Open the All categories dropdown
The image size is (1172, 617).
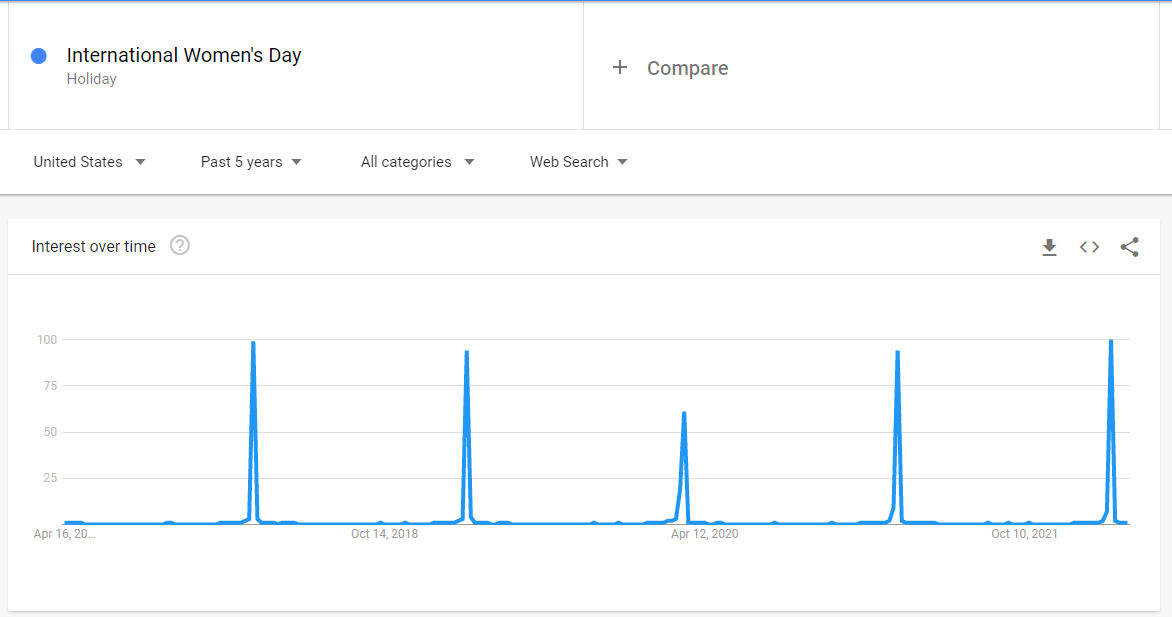[x=417, y=162]
